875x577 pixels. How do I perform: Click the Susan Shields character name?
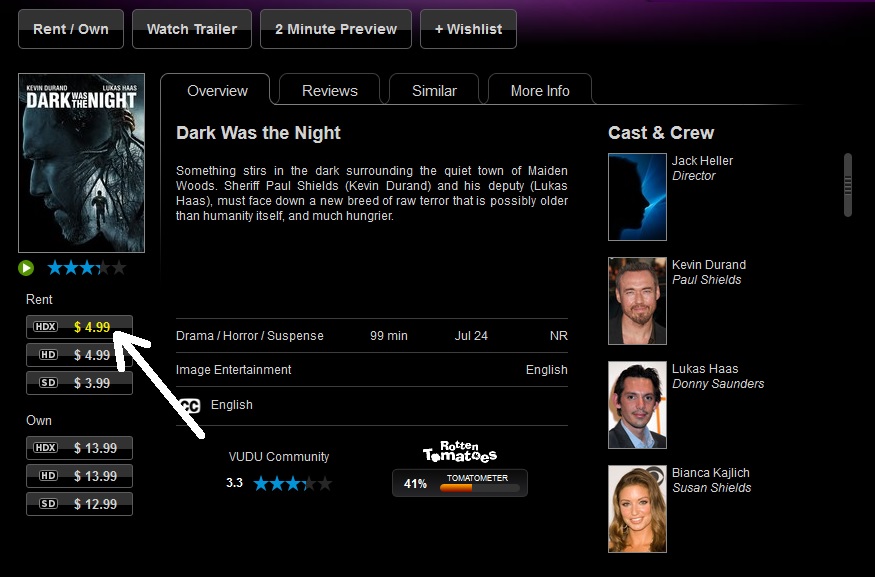[711, 488]
